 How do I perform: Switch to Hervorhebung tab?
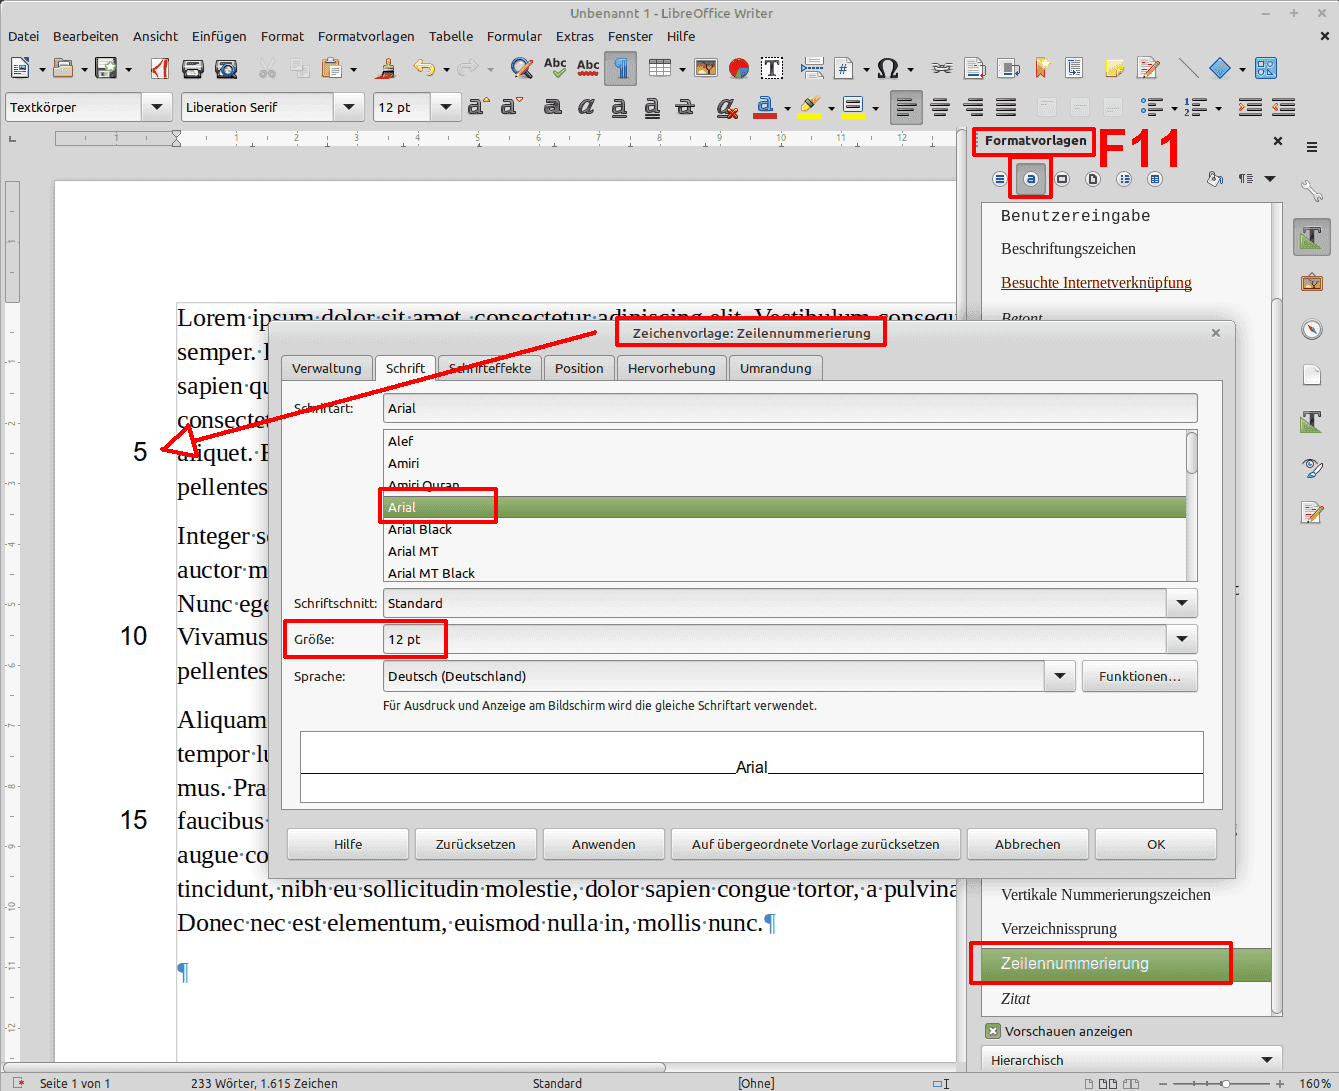click(x=672, y=368)
